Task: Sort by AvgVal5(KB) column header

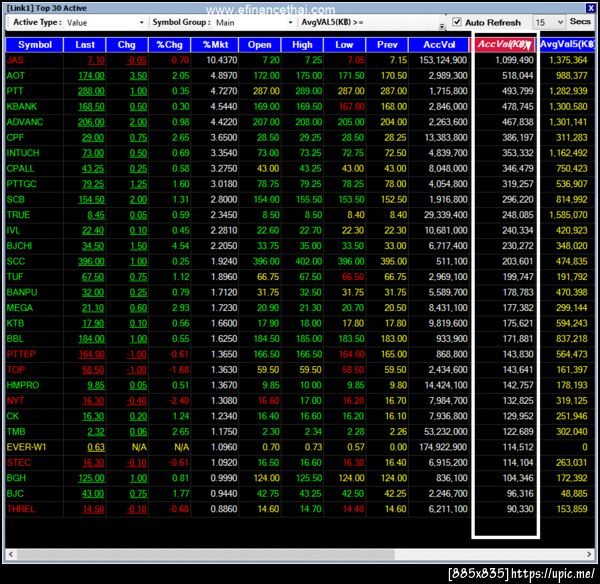Action: (x=567, y=44)
